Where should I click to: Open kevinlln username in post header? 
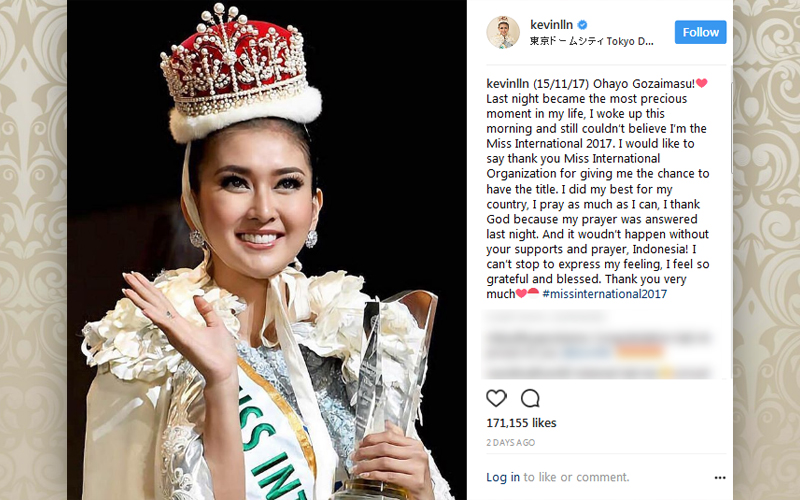click(x=552, y=24)
